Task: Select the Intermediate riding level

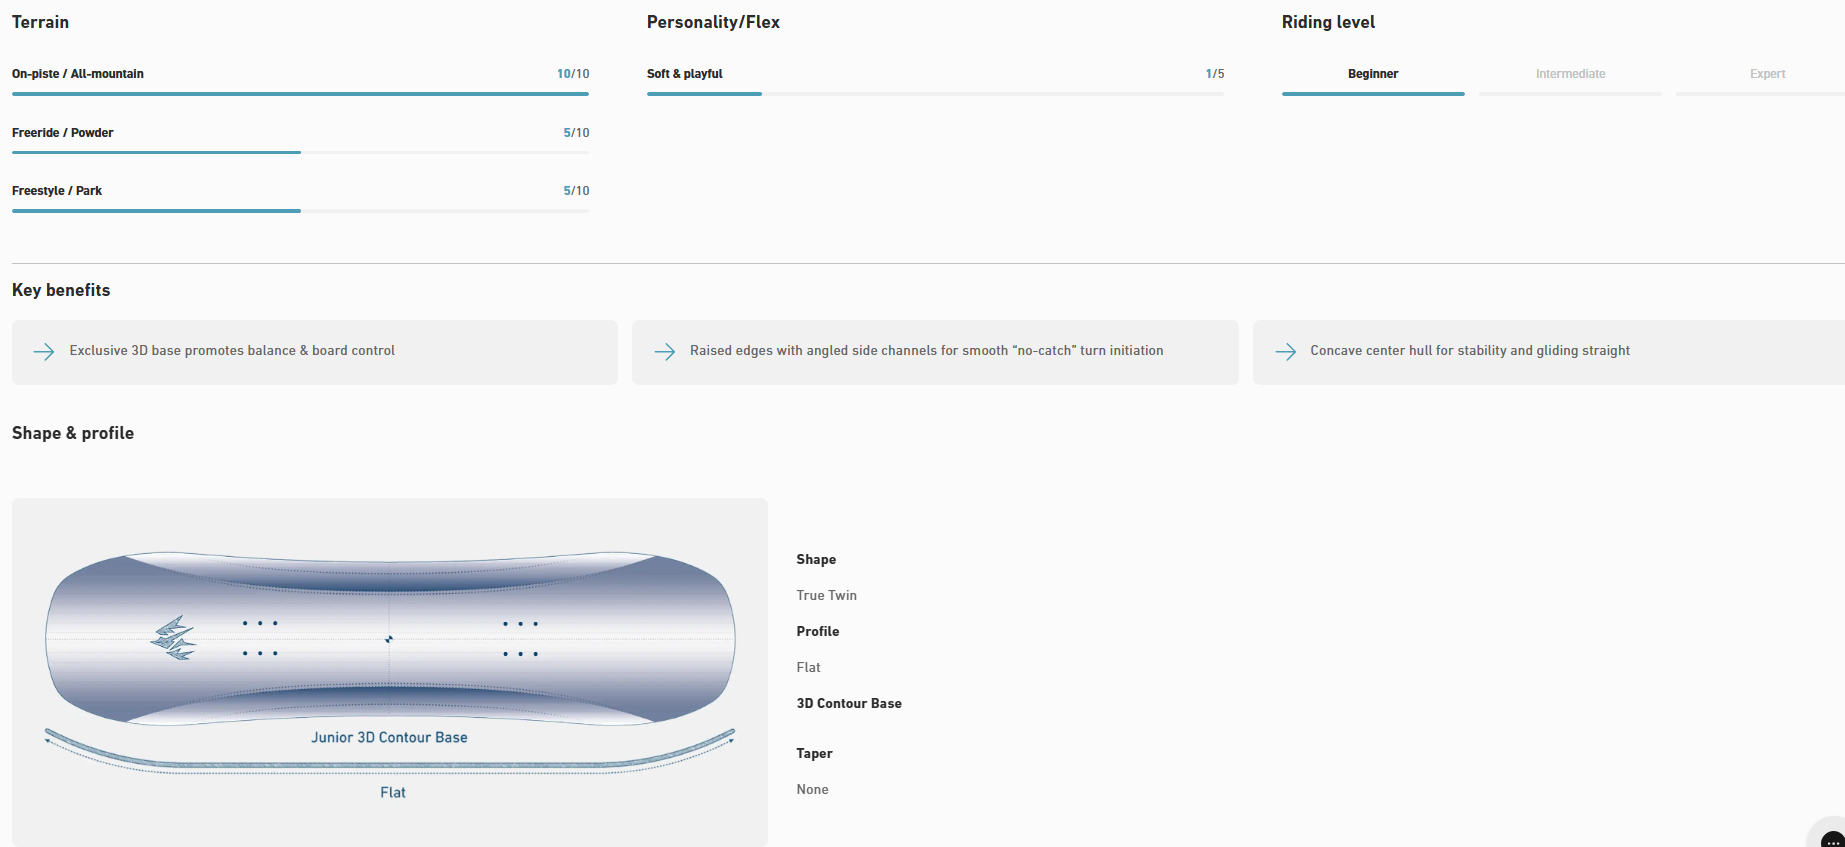Action: [1570, 74]
